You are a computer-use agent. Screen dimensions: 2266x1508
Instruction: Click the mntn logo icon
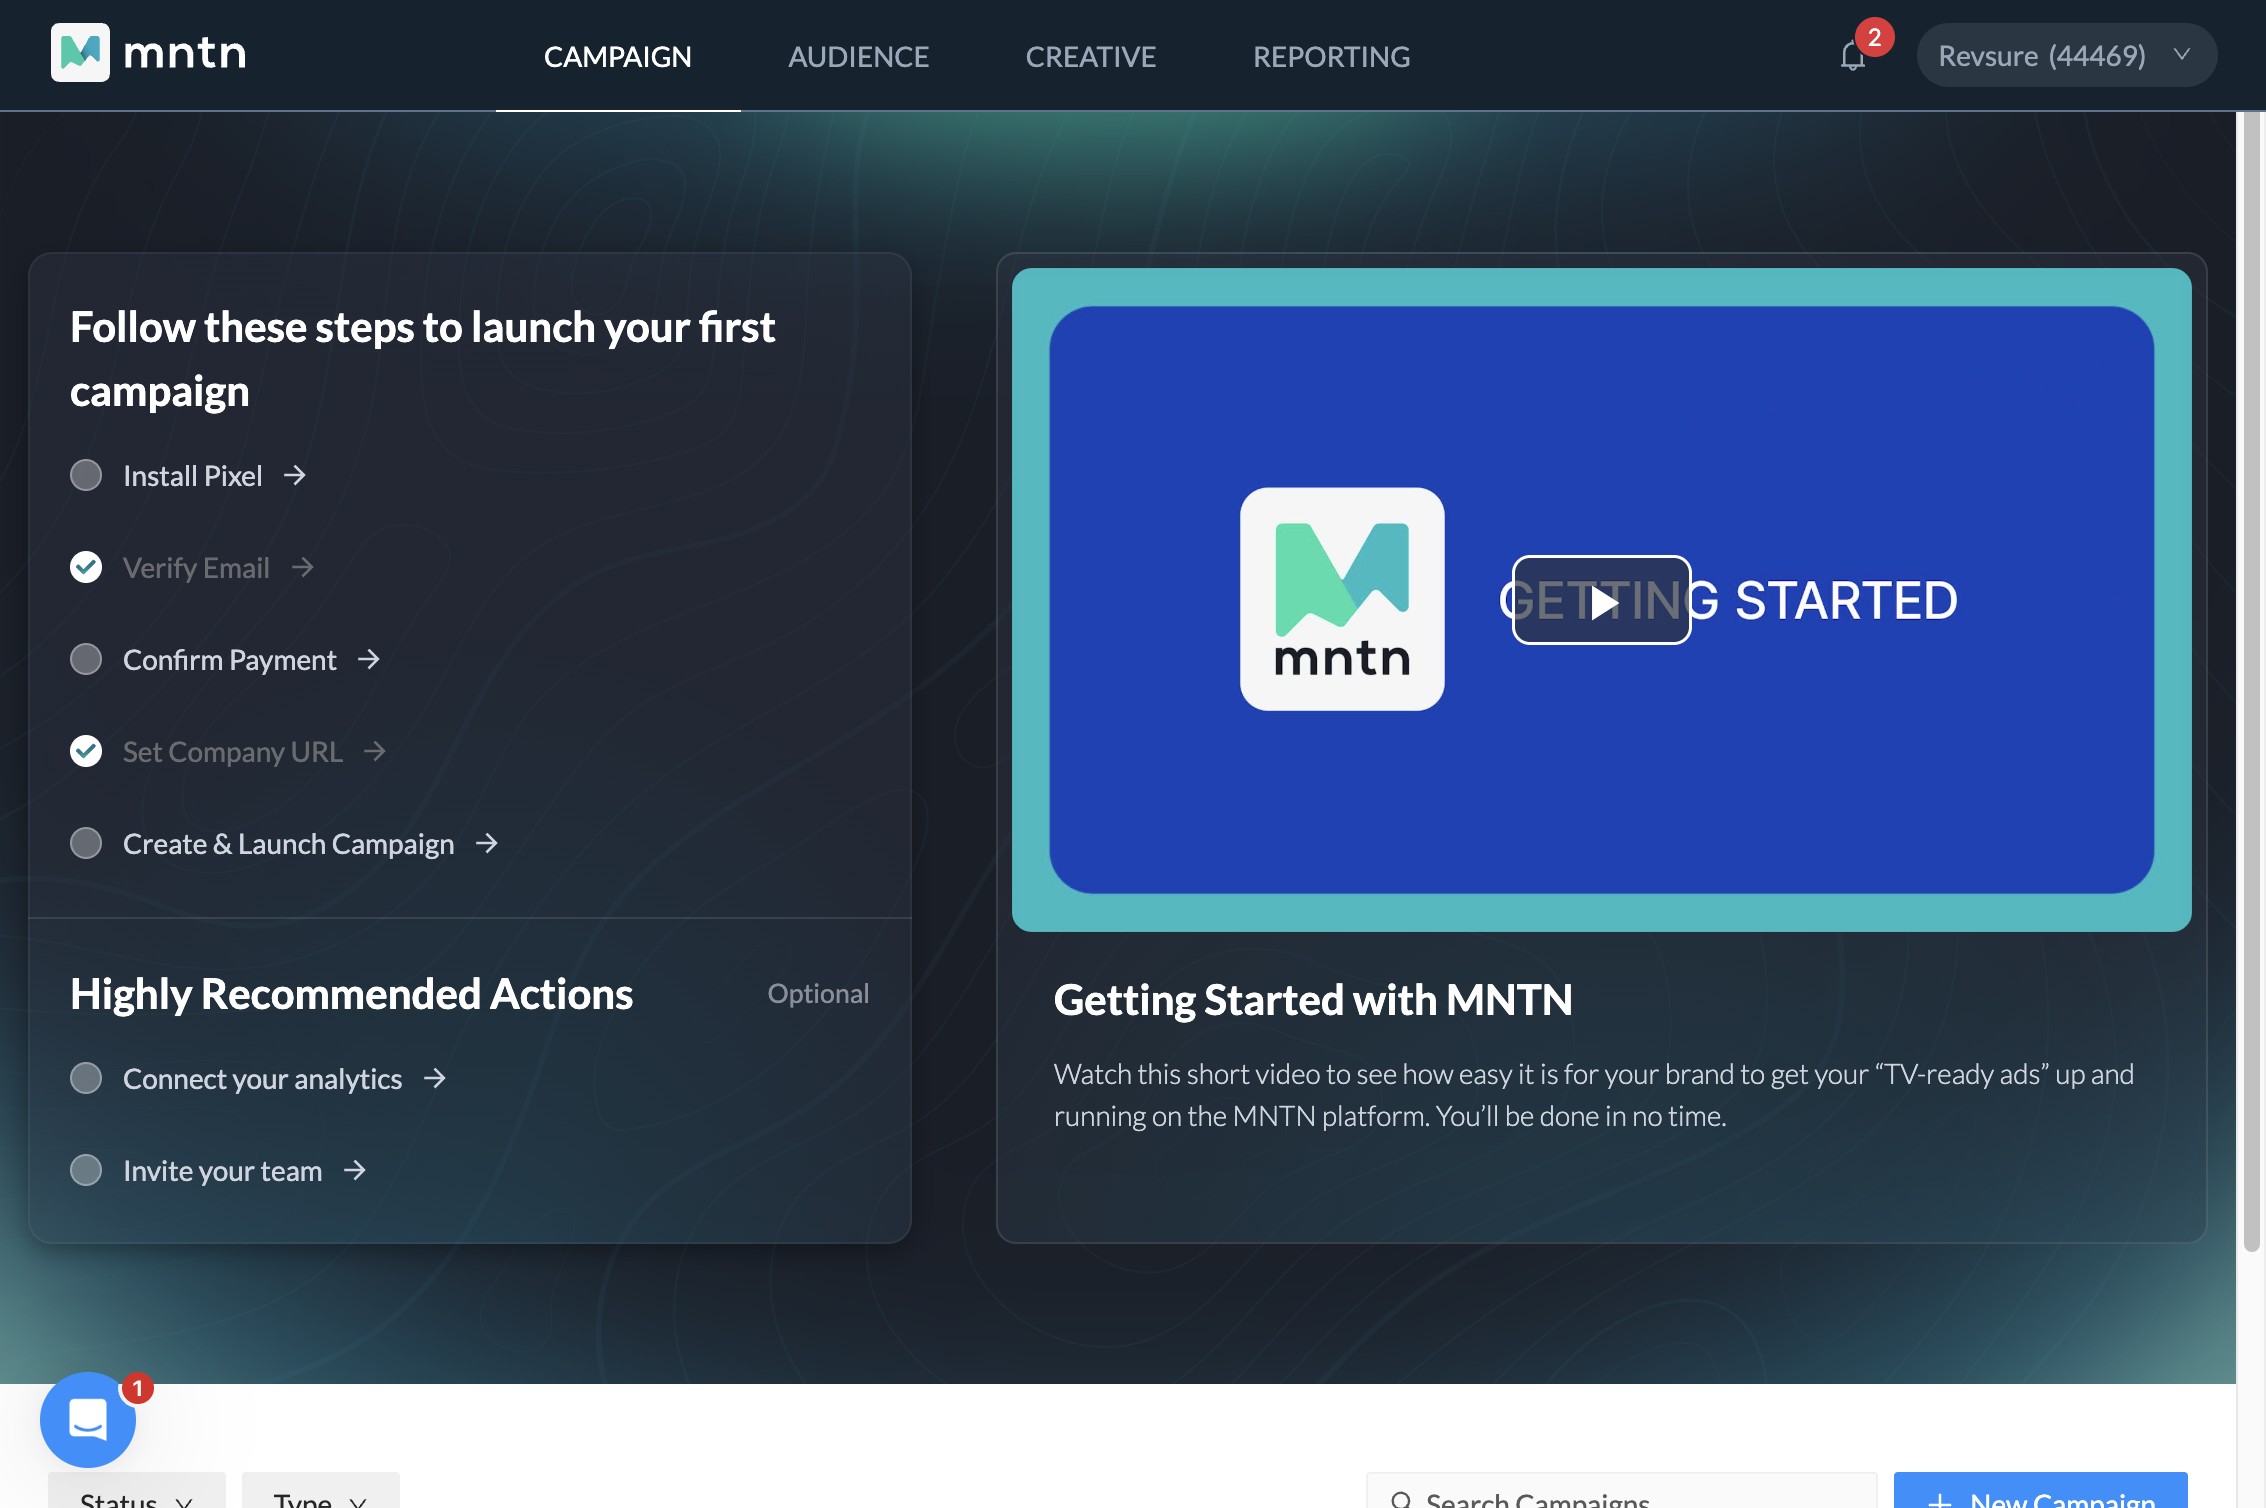click(80, 53)
